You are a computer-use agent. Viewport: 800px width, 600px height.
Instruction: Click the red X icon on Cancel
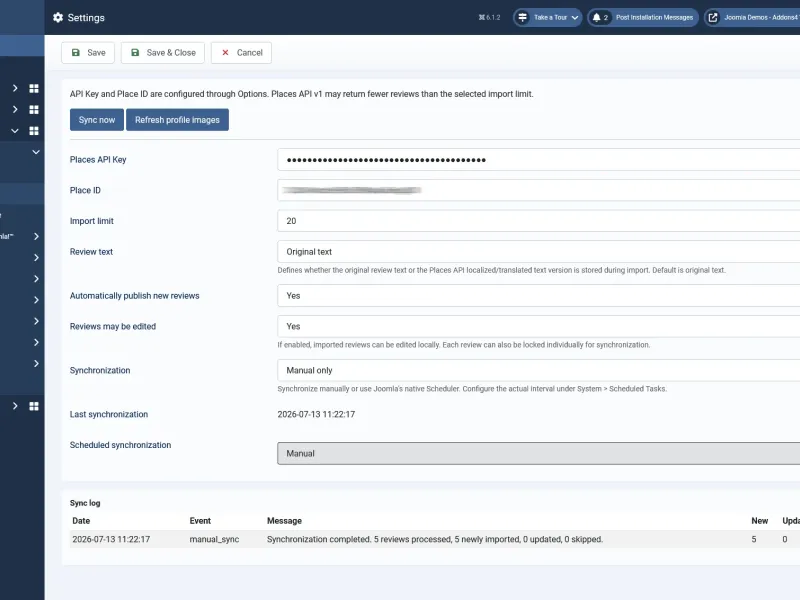225,53
